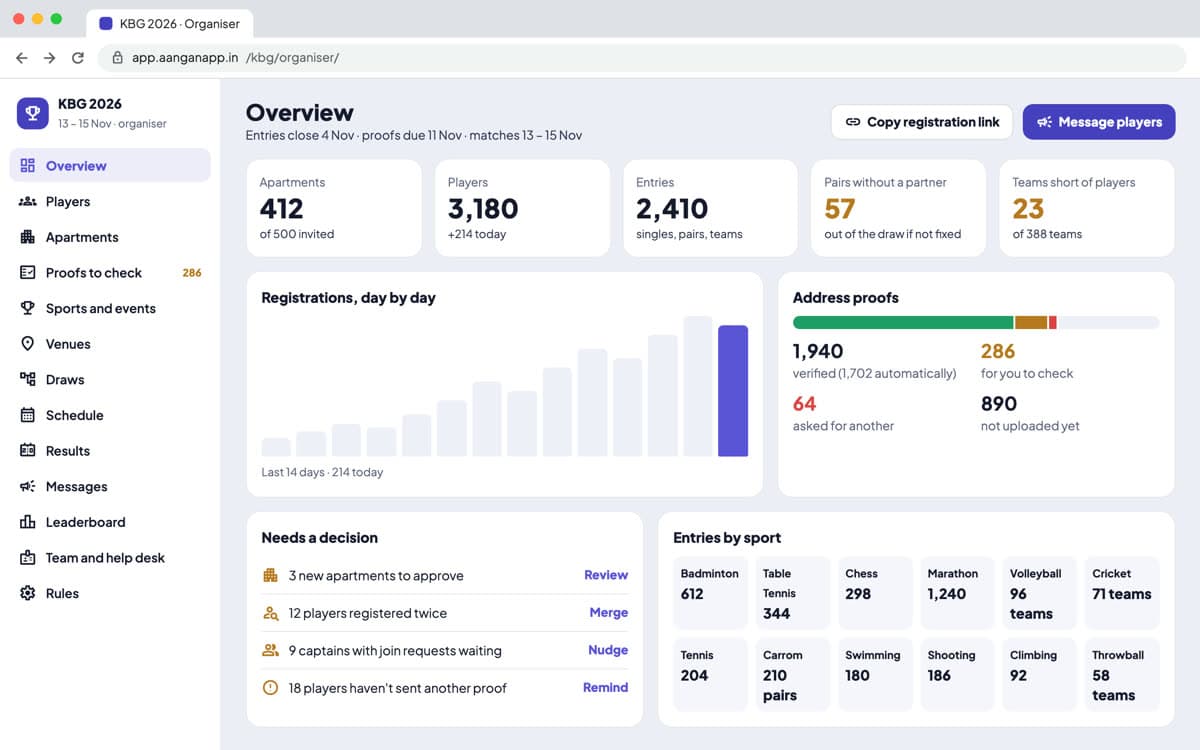The height and width of the screenshot is (750, 1200).
Task: Open the Players 3,180 stat card
Action: click(x=522, y=208)
